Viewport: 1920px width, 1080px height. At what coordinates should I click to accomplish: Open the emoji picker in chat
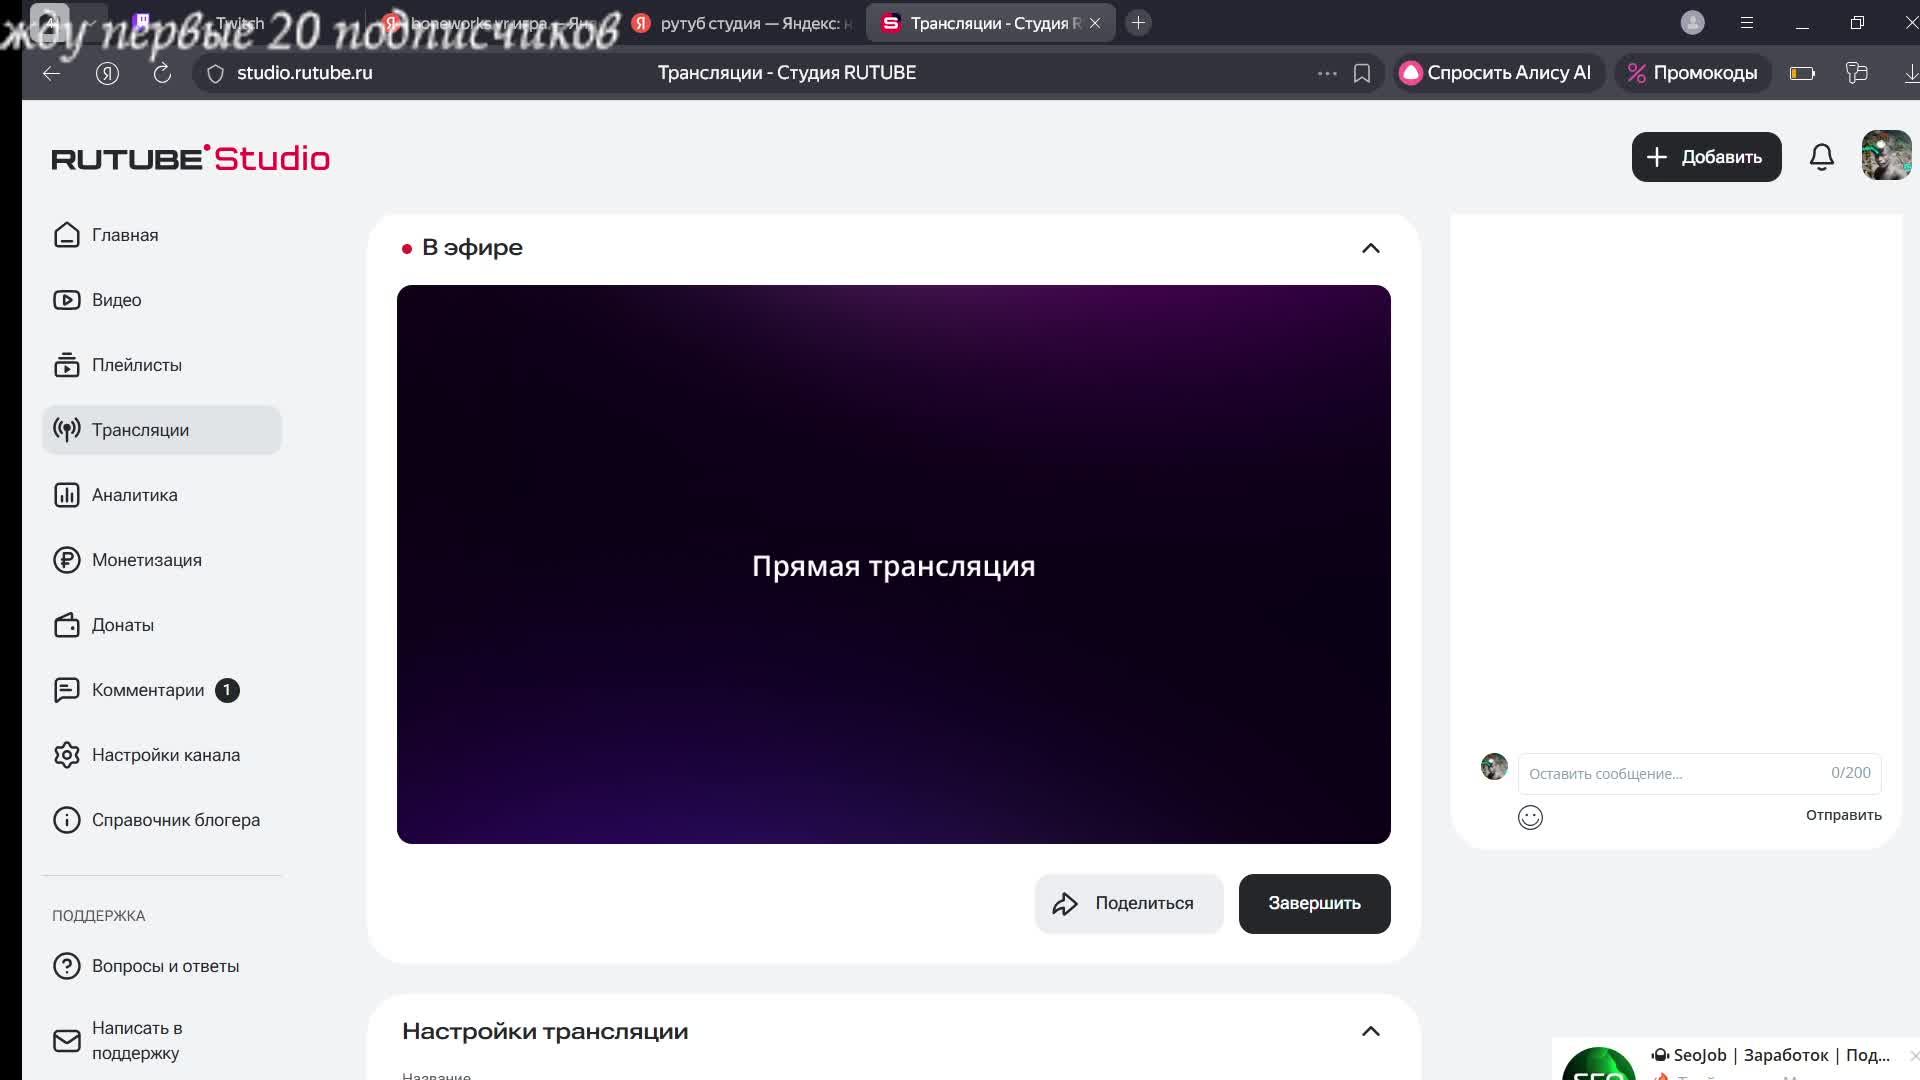coord(1530,817)
